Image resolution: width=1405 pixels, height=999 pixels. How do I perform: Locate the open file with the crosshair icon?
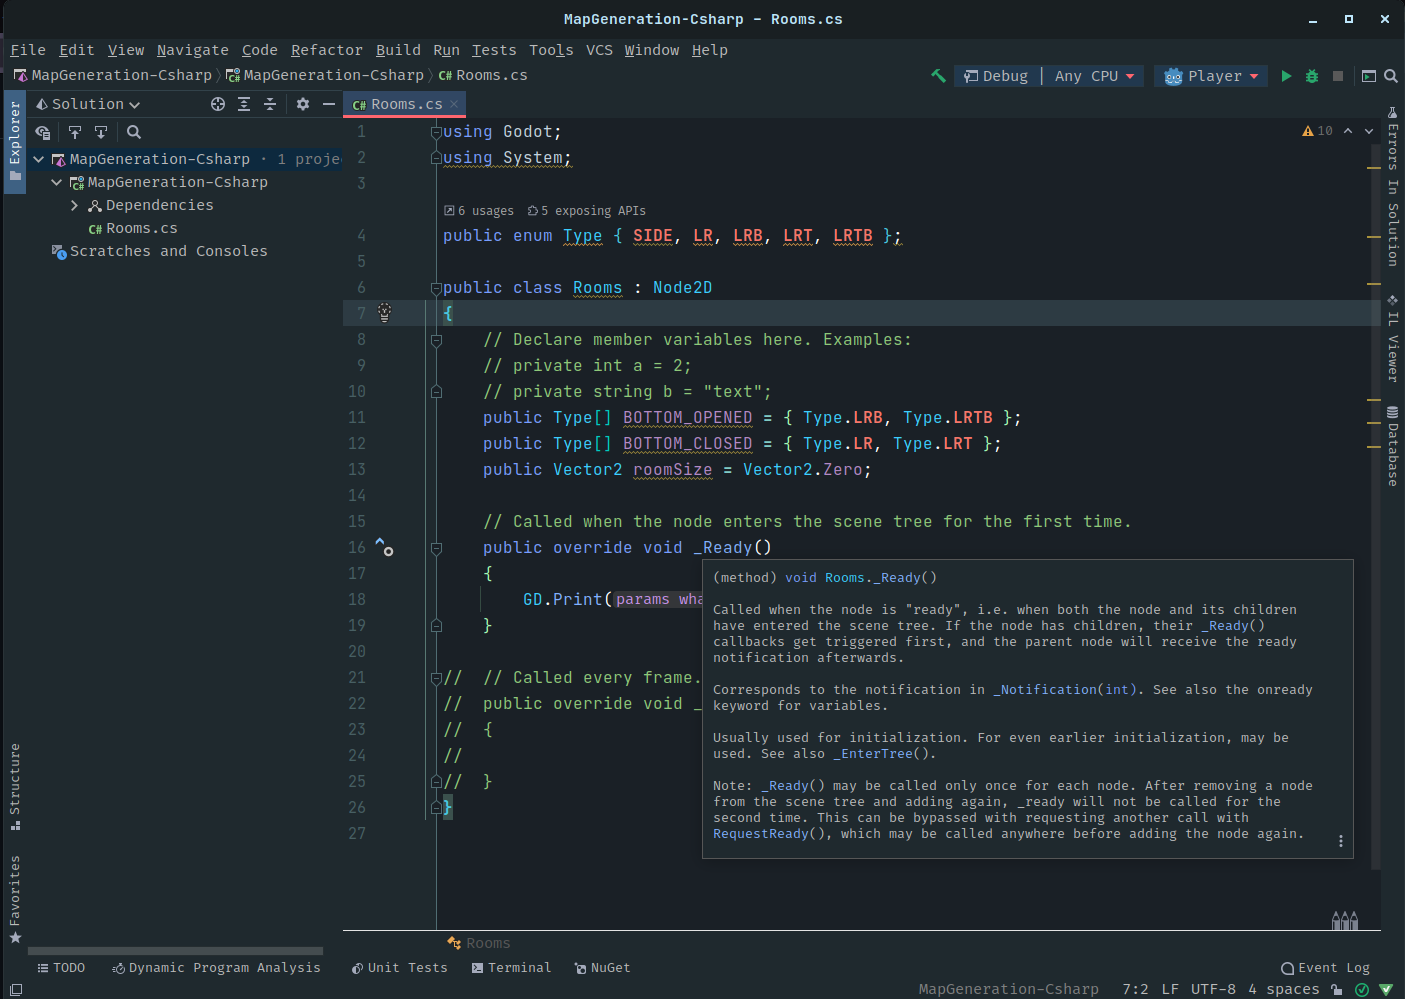pyautogui.click(x=218, y=103)
